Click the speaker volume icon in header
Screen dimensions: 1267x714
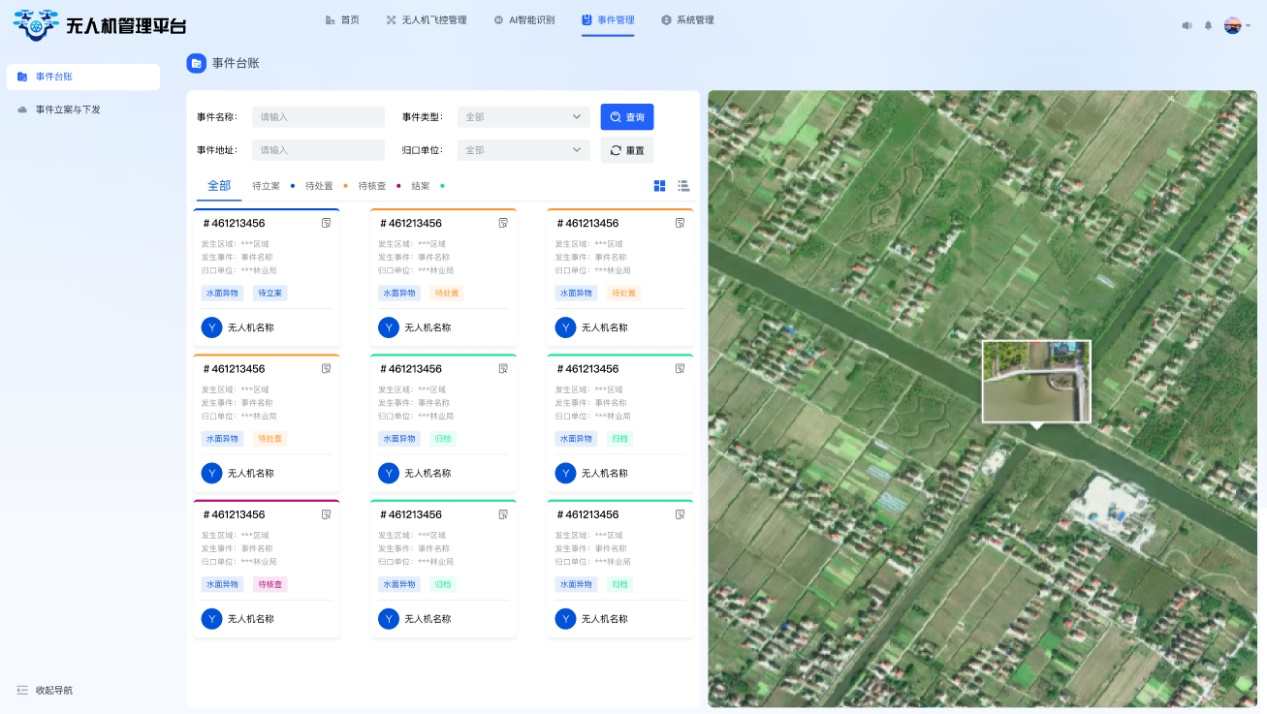[x=1187, y=26]
